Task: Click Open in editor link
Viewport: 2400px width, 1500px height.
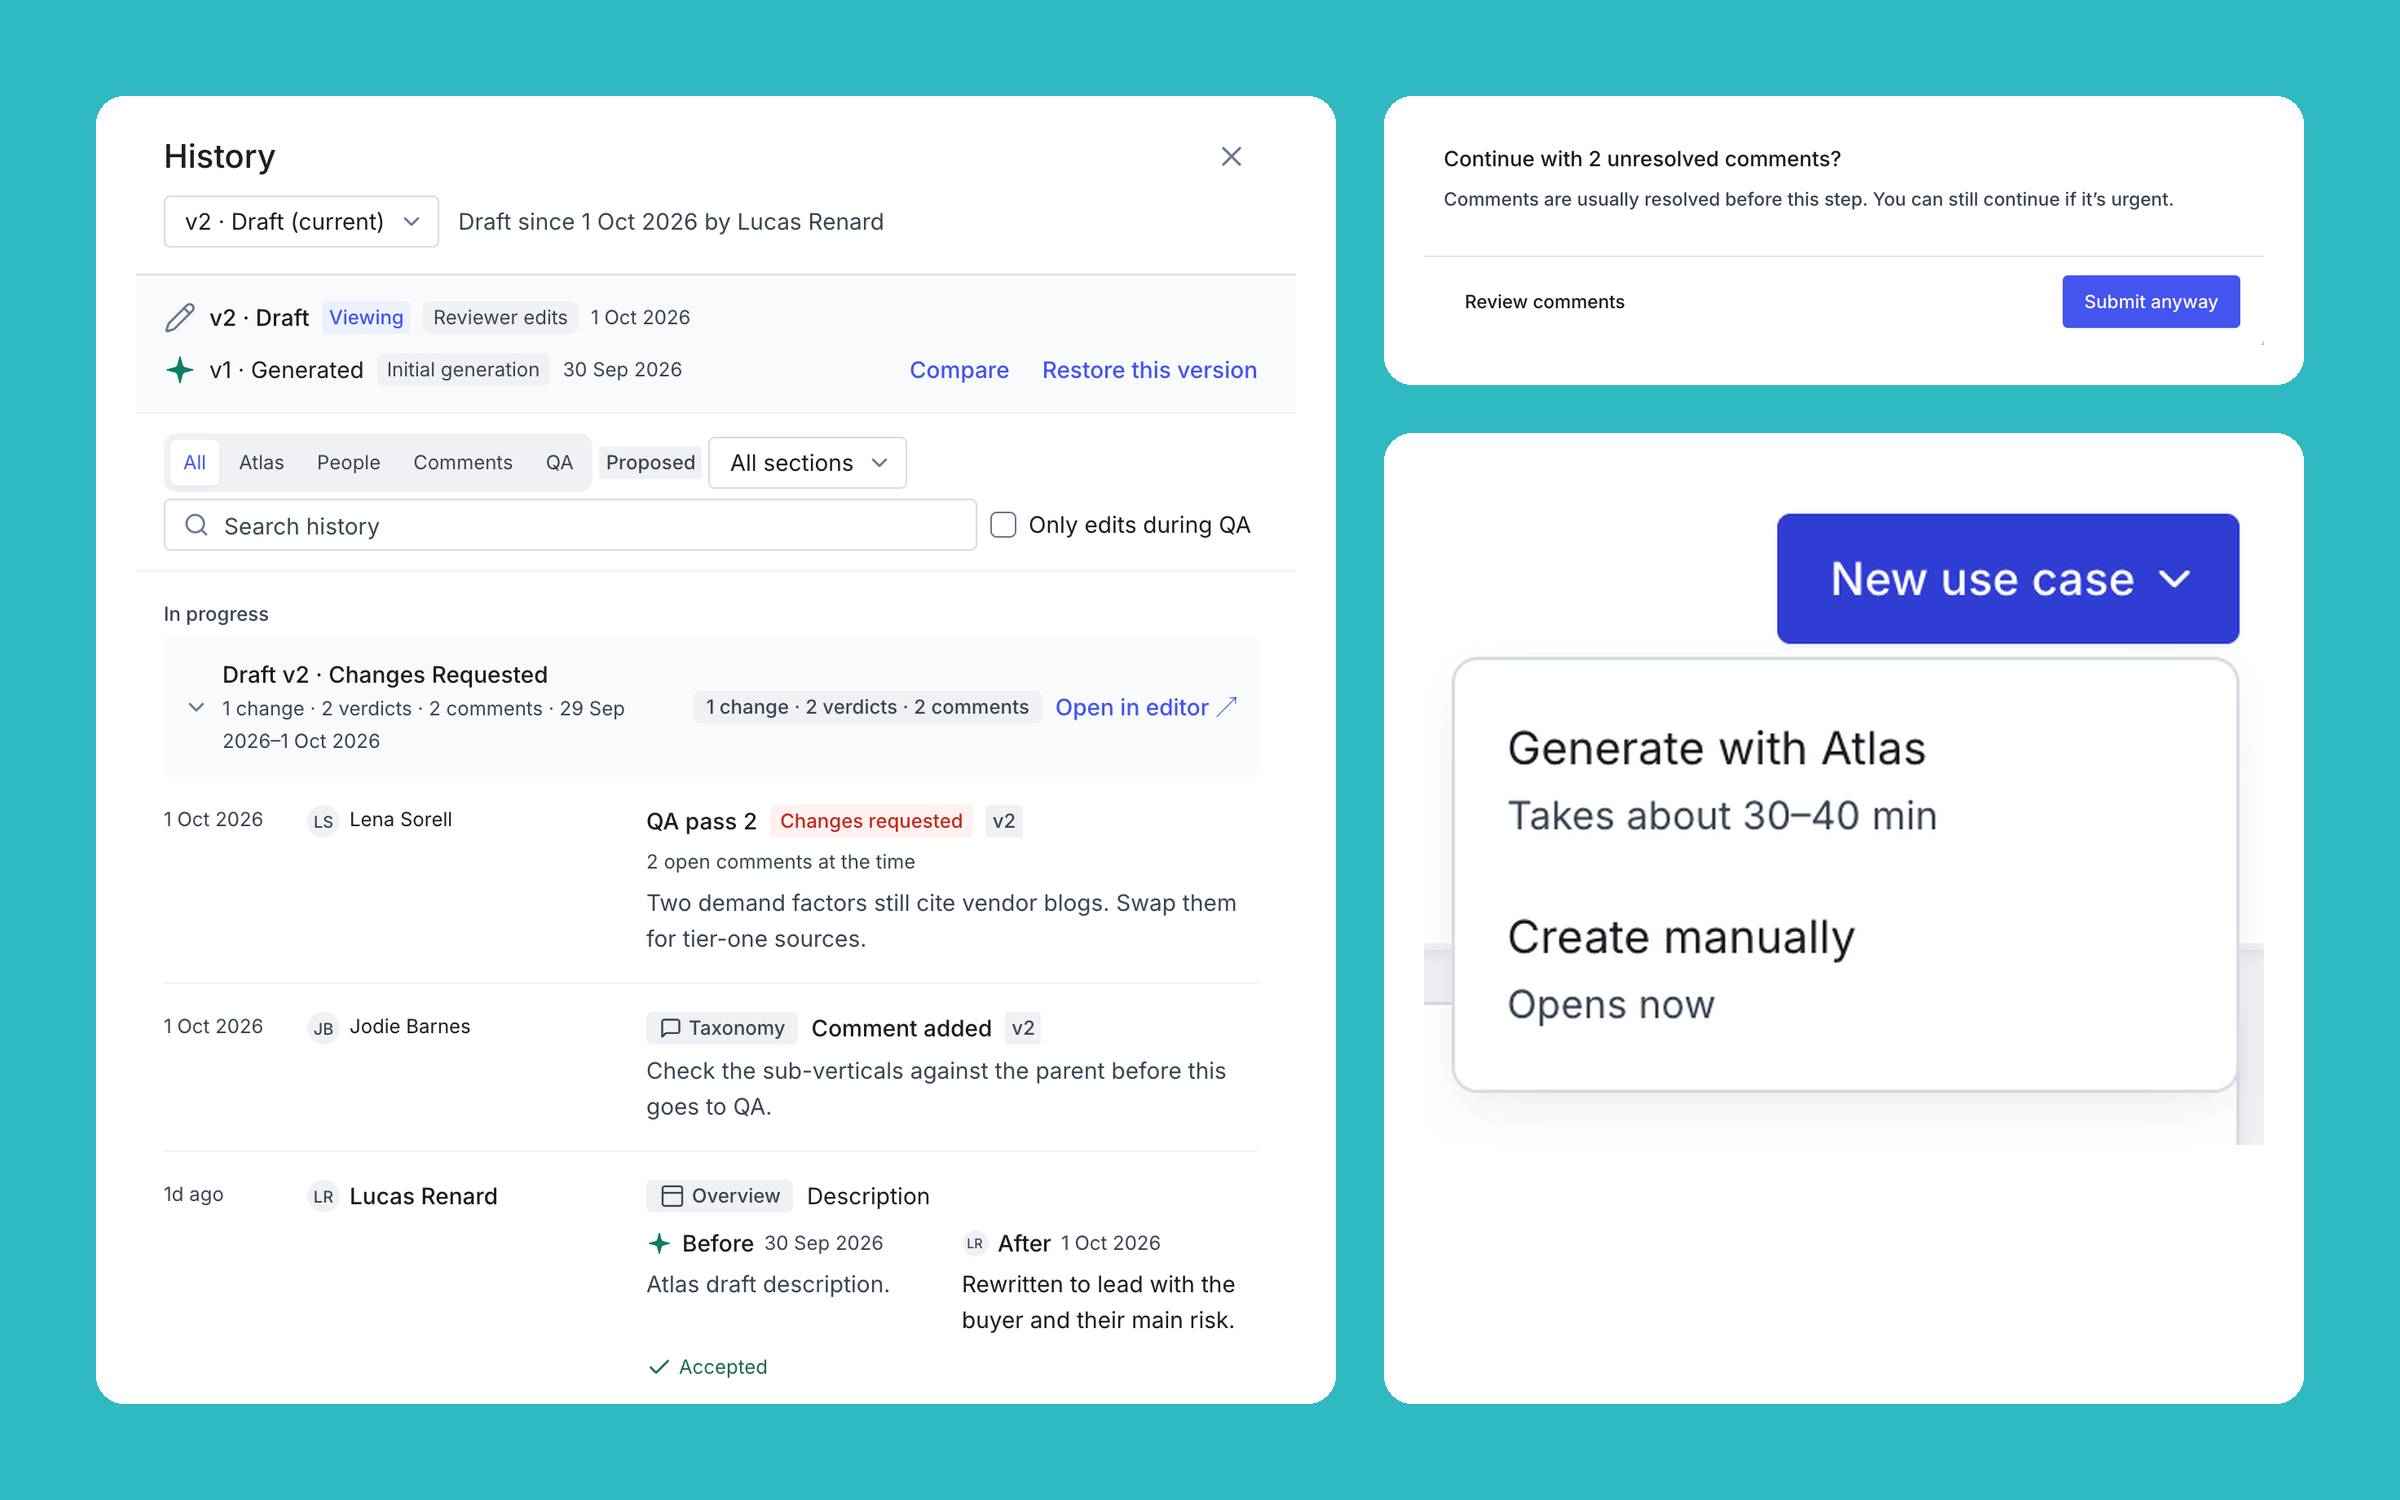Action: pyautogui.click(x=1146, y=707)
